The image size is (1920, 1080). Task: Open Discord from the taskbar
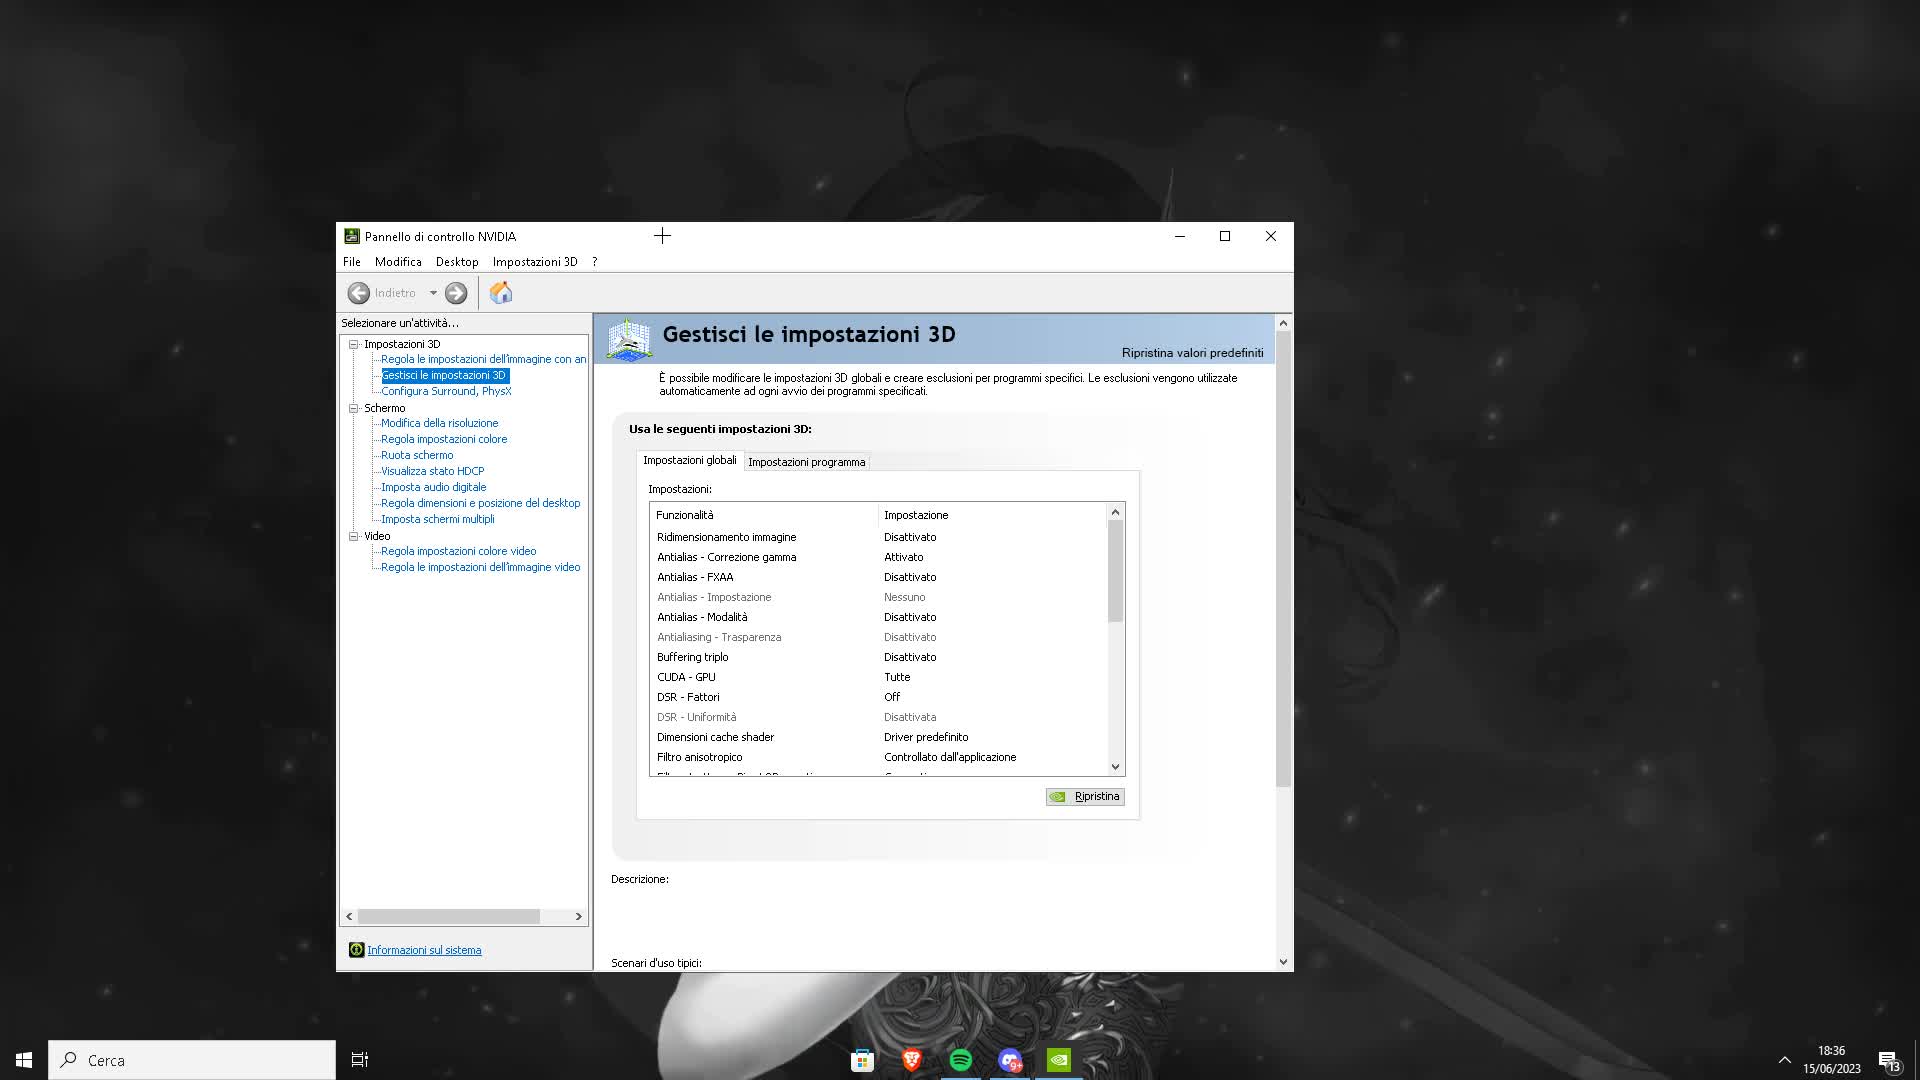(1010, 1060)
